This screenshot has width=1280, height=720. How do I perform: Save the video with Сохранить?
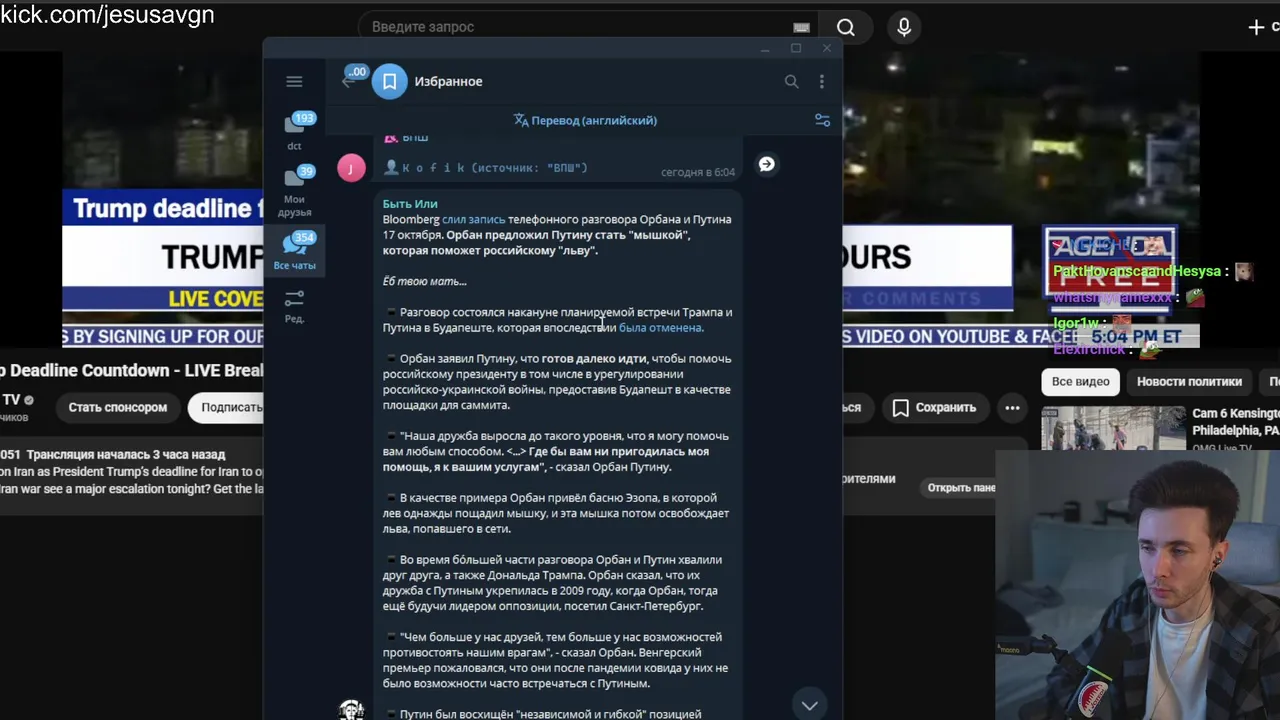click(934, 407)
